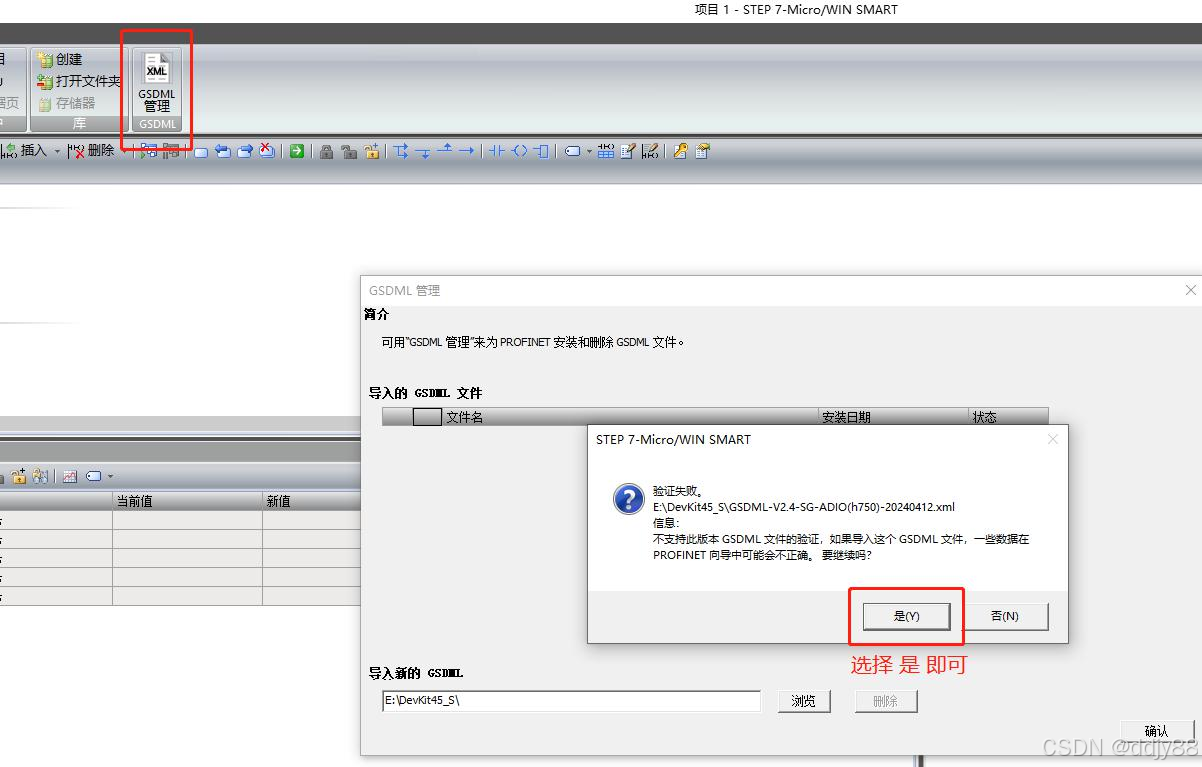The width and height of the screenshot is (1202, 767).
Task: Click the 文件名 column header
Action: click(630, 417)
